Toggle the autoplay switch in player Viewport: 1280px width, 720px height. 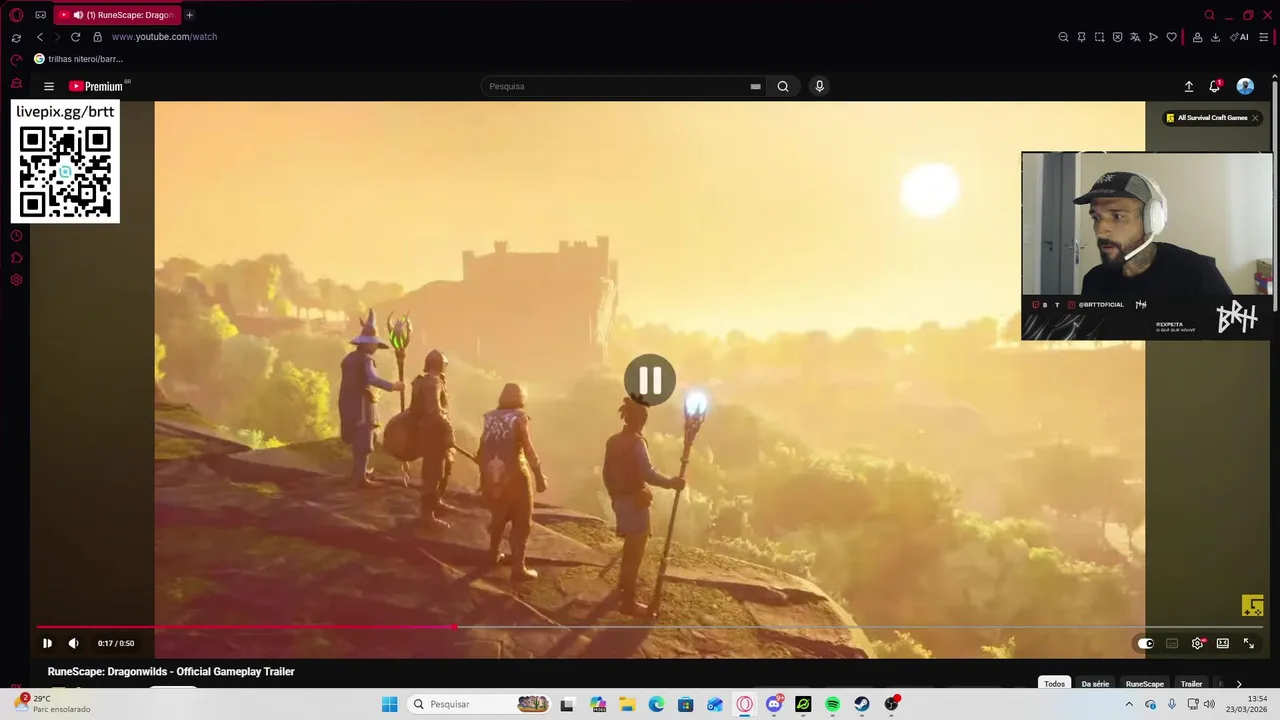1146,643
